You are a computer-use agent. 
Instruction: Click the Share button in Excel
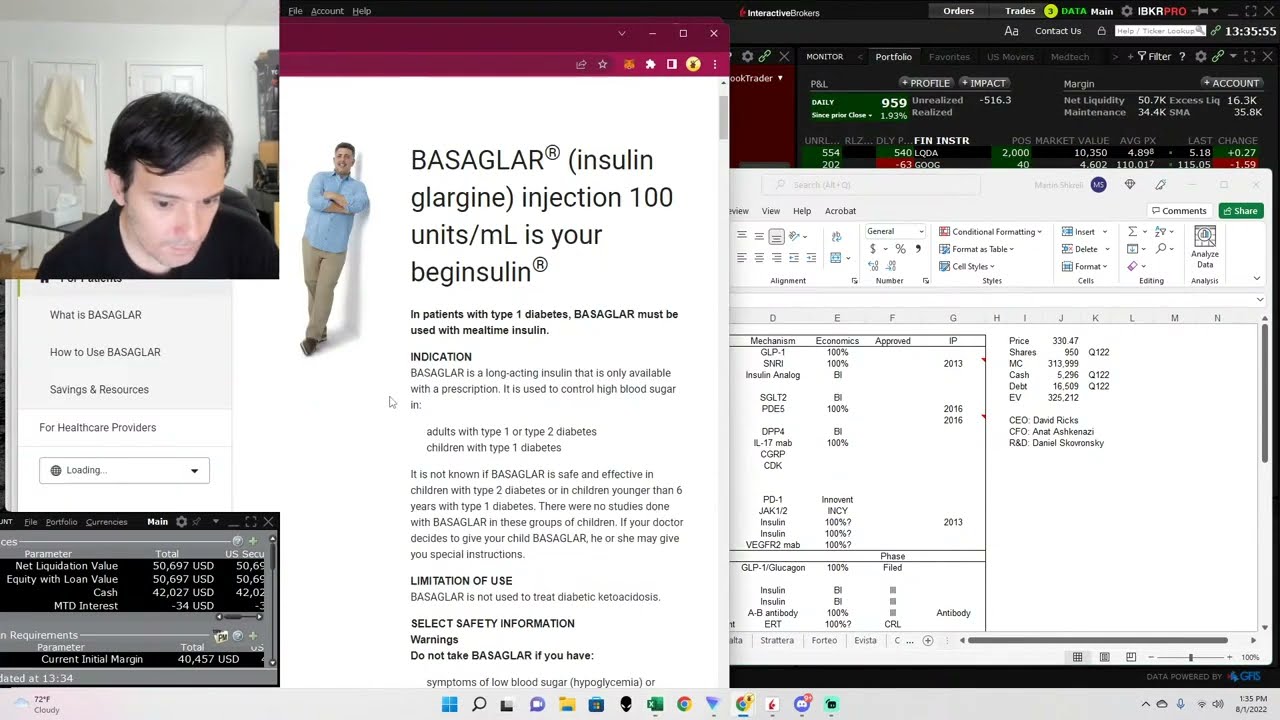1241,211
